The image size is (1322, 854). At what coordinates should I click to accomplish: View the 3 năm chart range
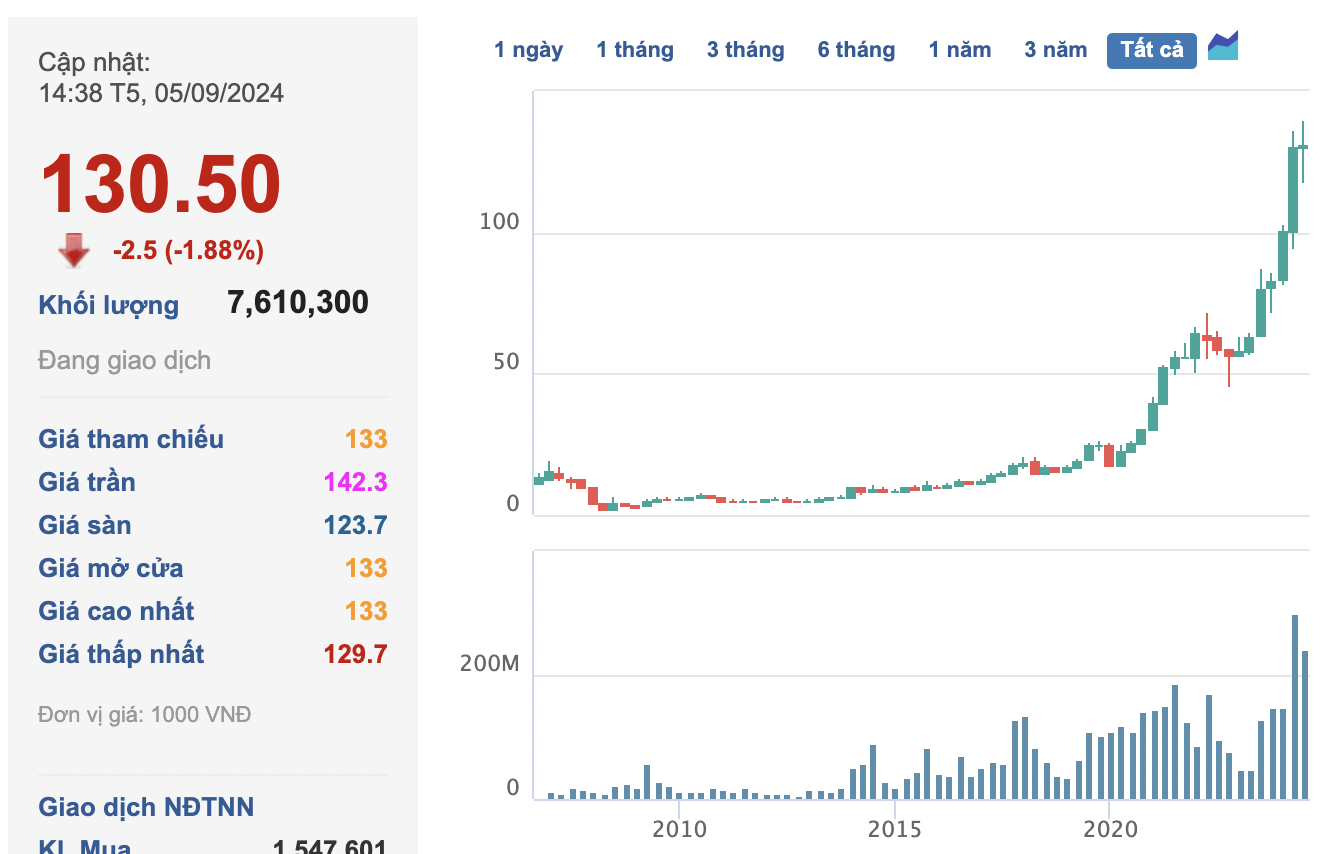click(x=1055, y=50)
